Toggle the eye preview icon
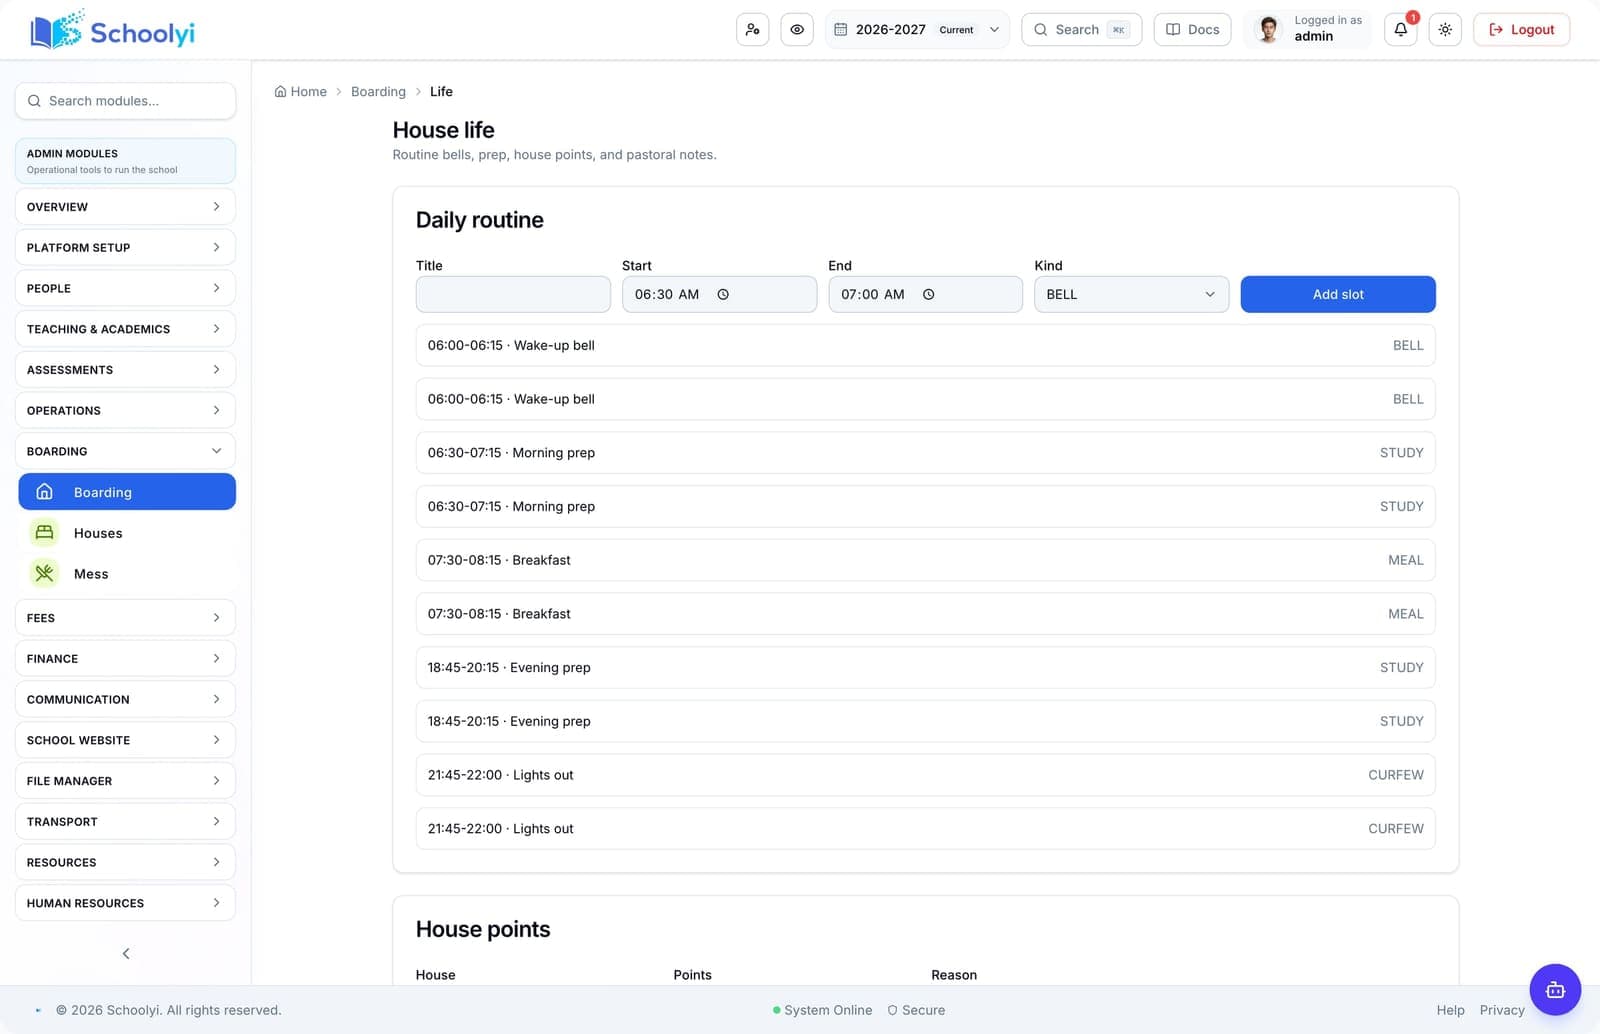This screenshot has width=1600, height=1034. [797, 30]
